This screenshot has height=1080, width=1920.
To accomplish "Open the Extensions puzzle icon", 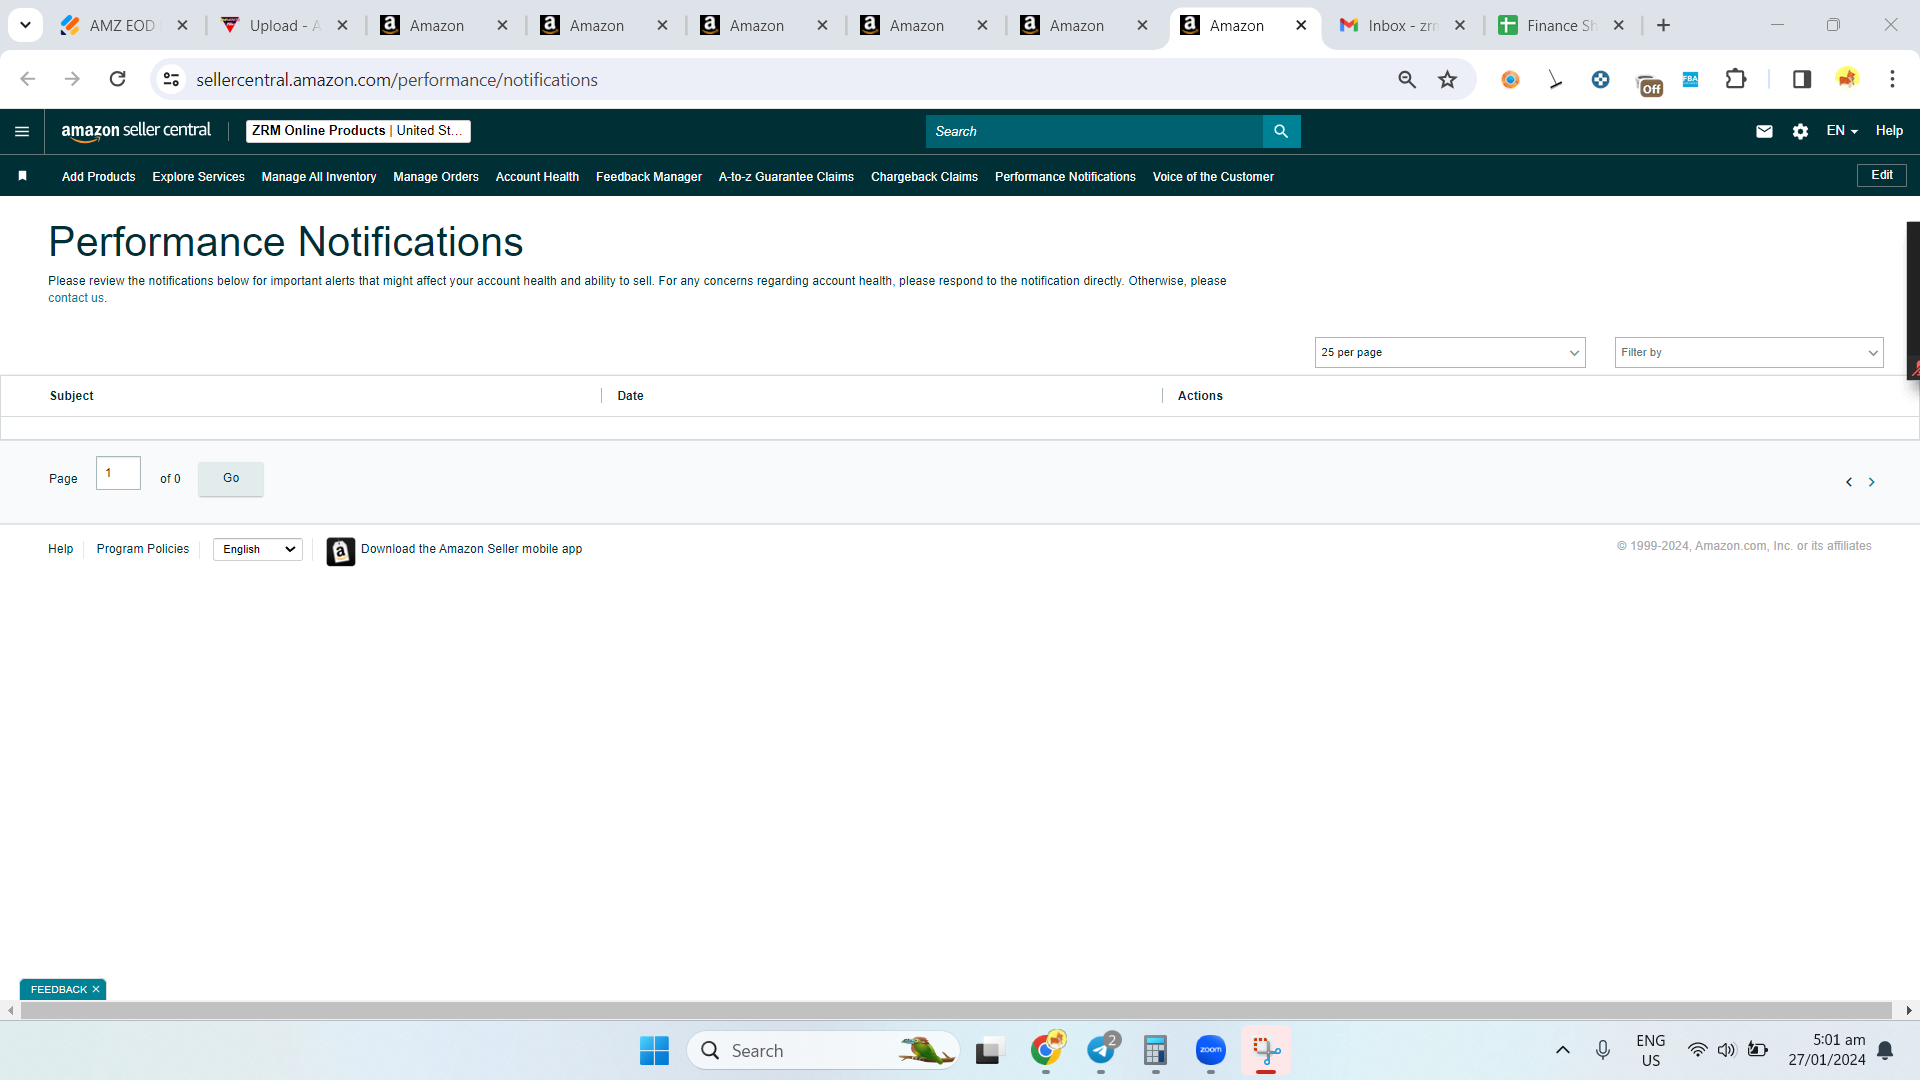I will [1736, 79].
